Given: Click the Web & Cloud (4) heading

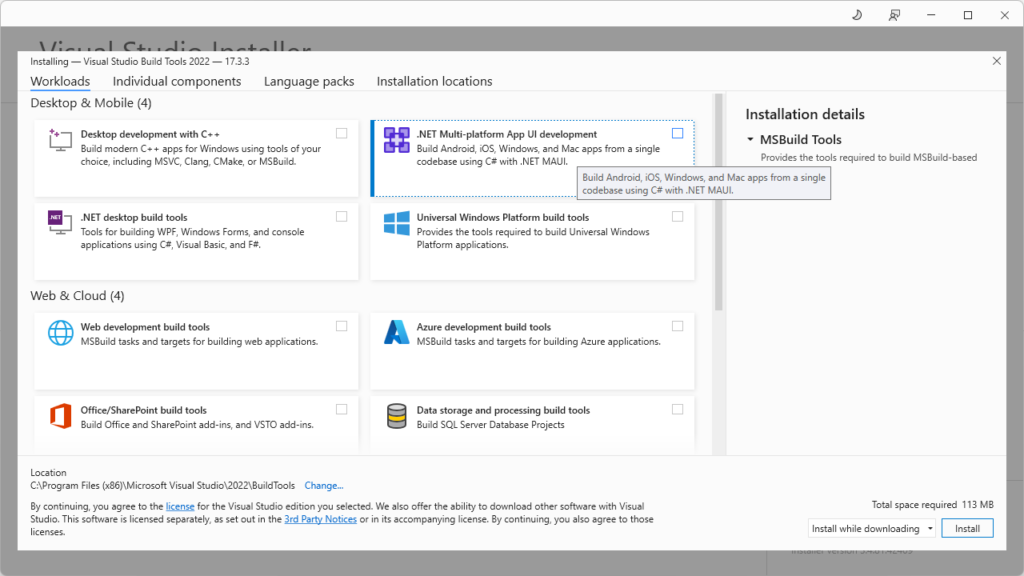Looking at the screenshot, I should (x=77, y=296).
